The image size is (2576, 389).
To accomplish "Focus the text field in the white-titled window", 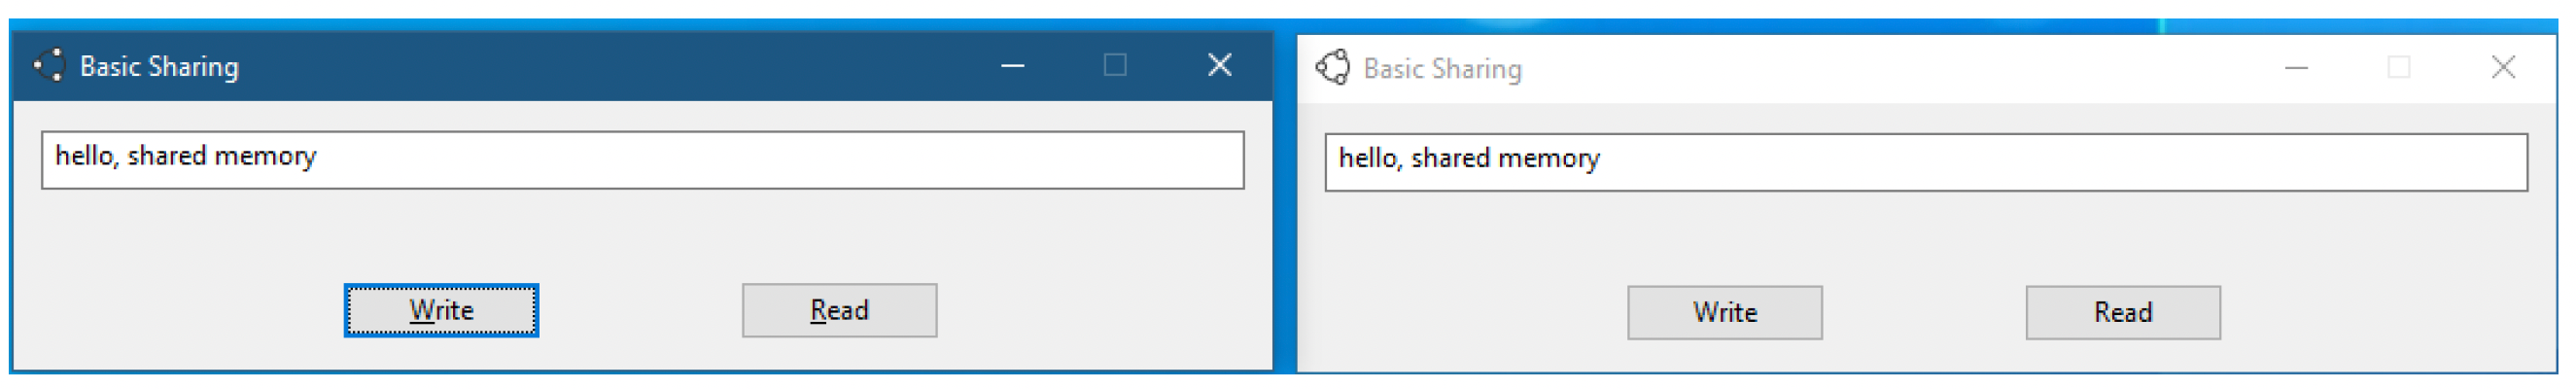I will tap(1925, 162).
